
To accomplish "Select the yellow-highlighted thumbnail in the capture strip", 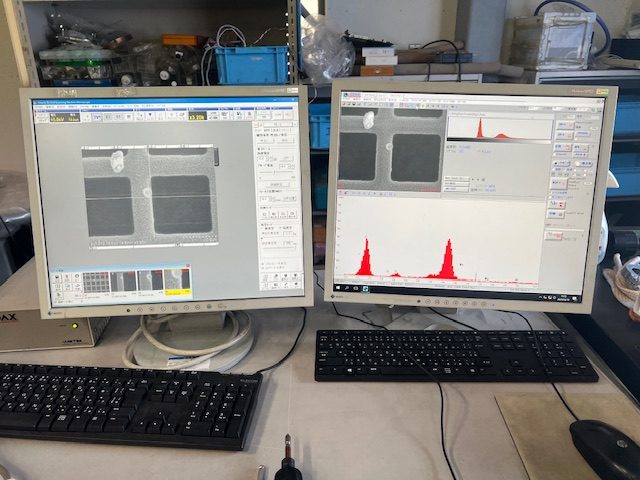I will click(x=177, y=282).
